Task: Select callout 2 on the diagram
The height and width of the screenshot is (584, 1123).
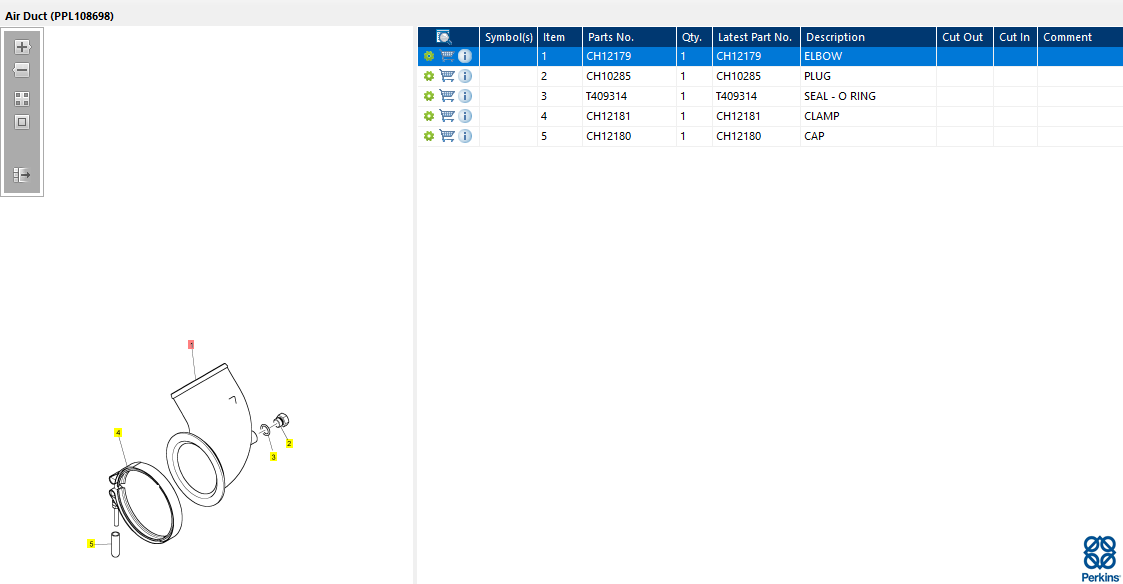Action: click(289, 444)
